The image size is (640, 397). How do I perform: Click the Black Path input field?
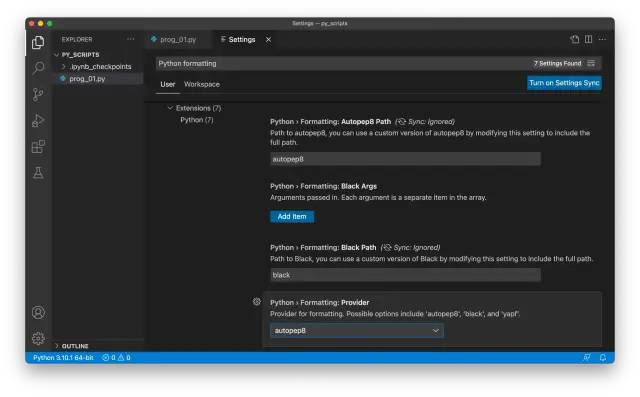[x=405, y=275]
